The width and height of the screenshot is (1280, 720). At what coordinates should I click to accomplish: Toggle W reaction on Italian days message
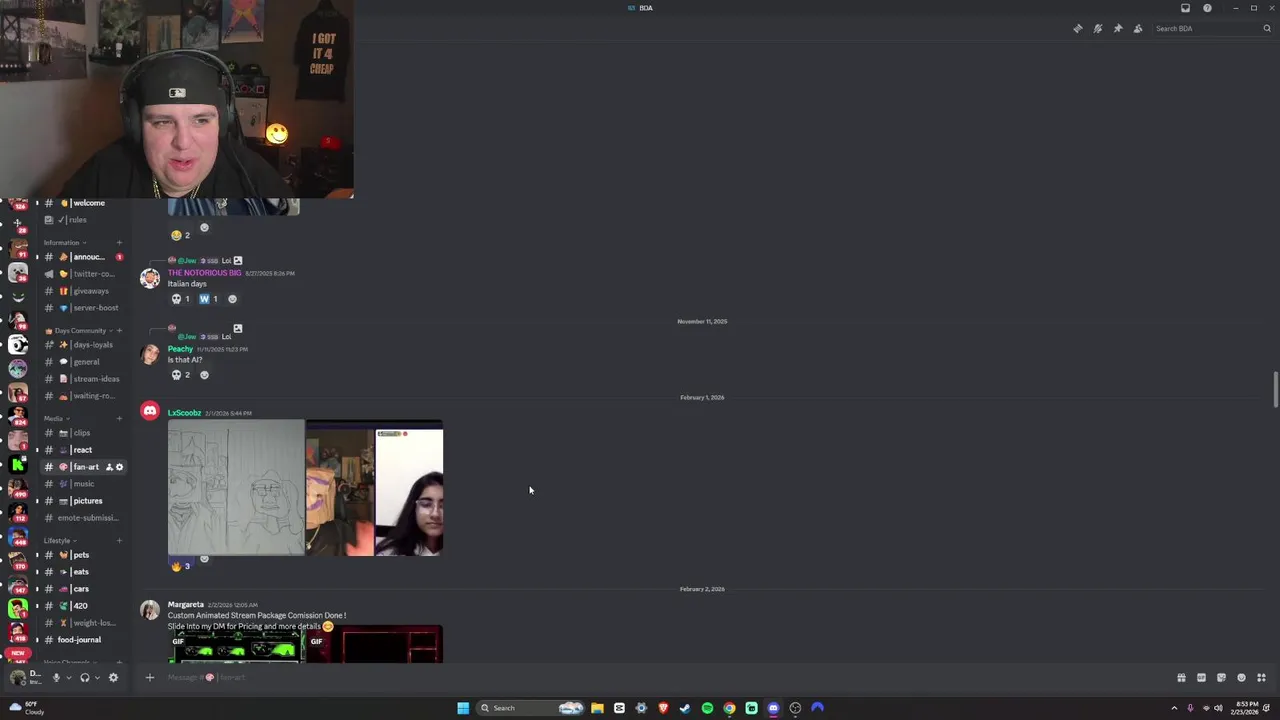208,299
